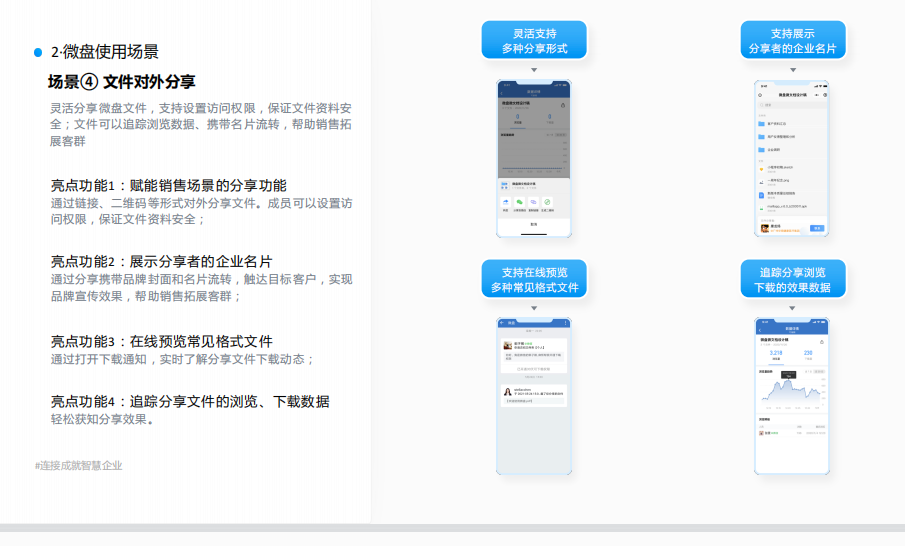Tap the generate QR code icon
The width and height of the screenshot is (905, 546).
[547, 203]
